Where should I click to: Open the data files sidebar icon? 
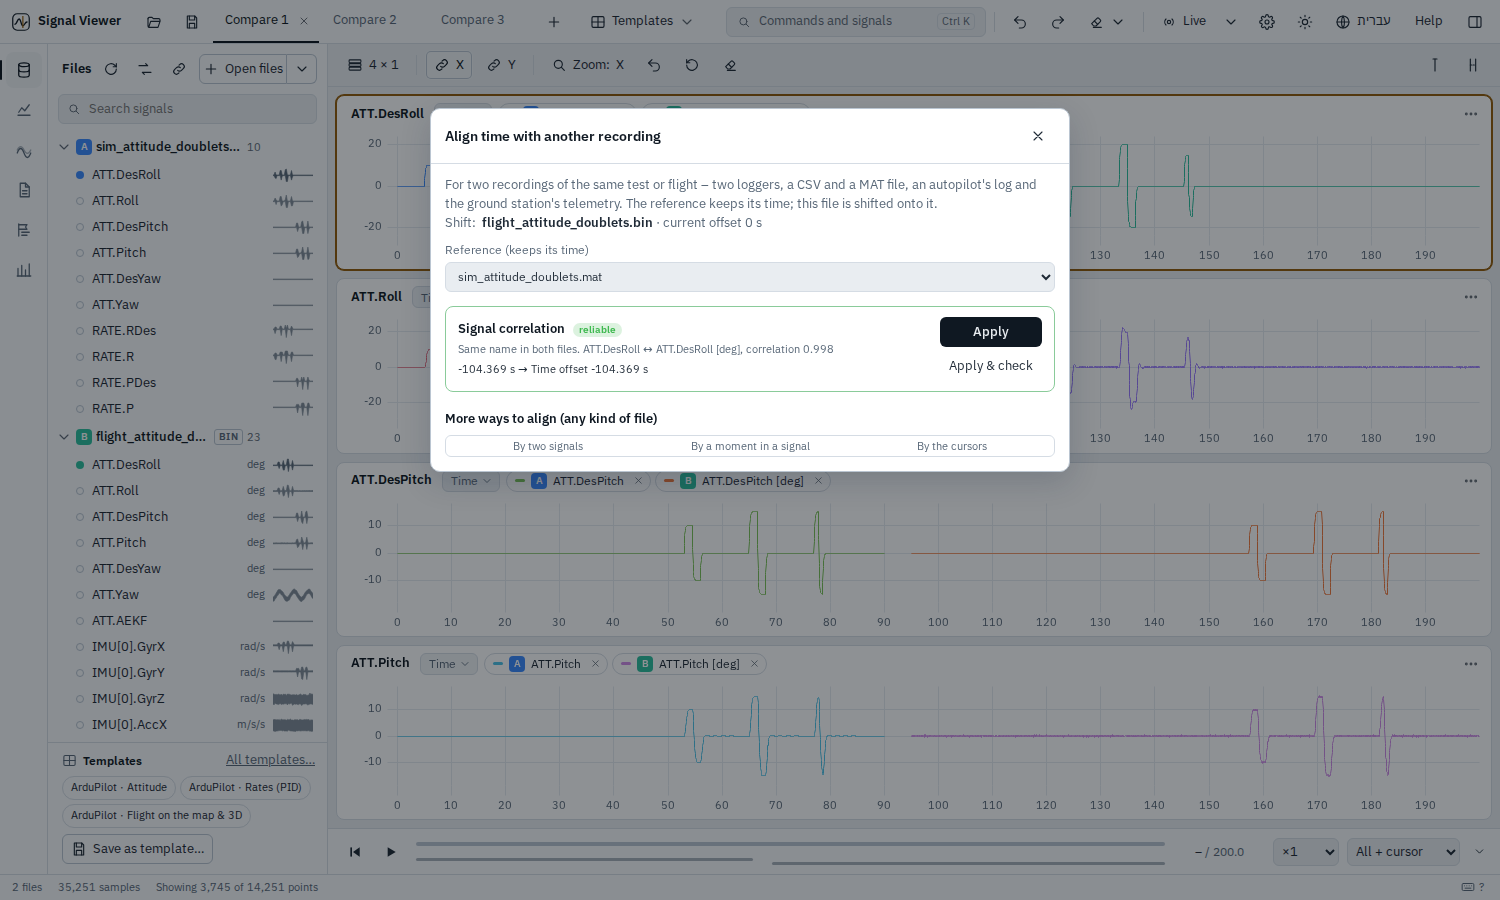click(x=24, y=70)
